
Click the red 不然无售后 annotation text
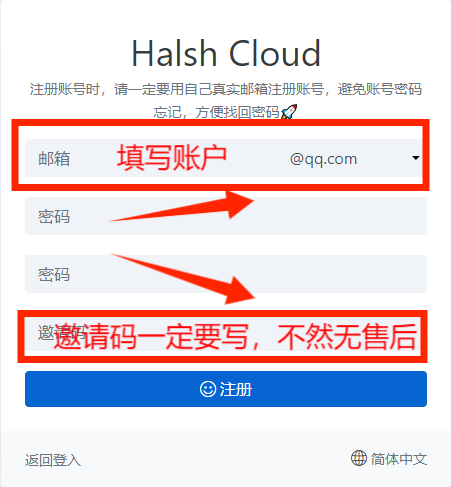click(347, 336)
